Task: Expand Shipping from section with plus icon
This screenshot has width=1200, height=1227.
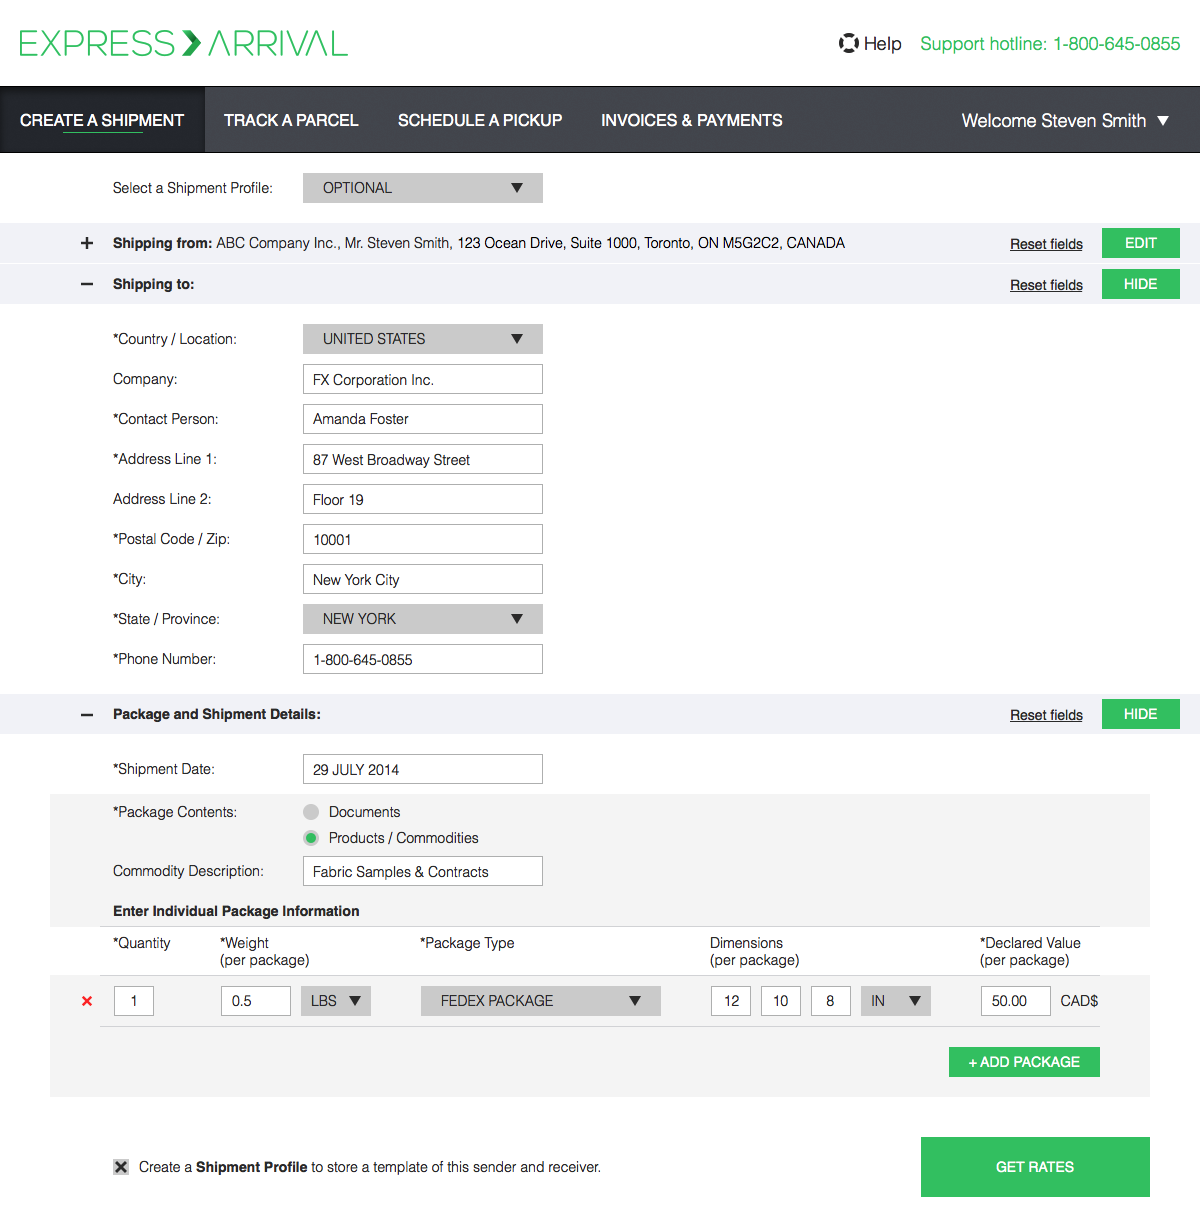Action: pos(87,243)
